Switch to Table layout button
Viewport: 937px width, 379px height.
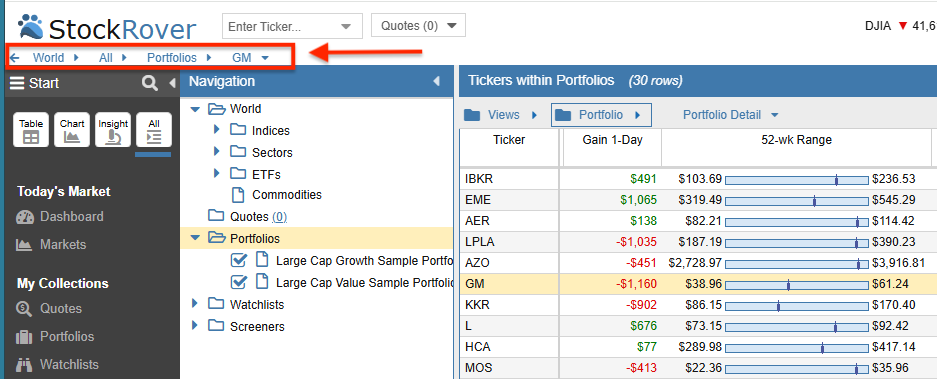pos(31,130)
